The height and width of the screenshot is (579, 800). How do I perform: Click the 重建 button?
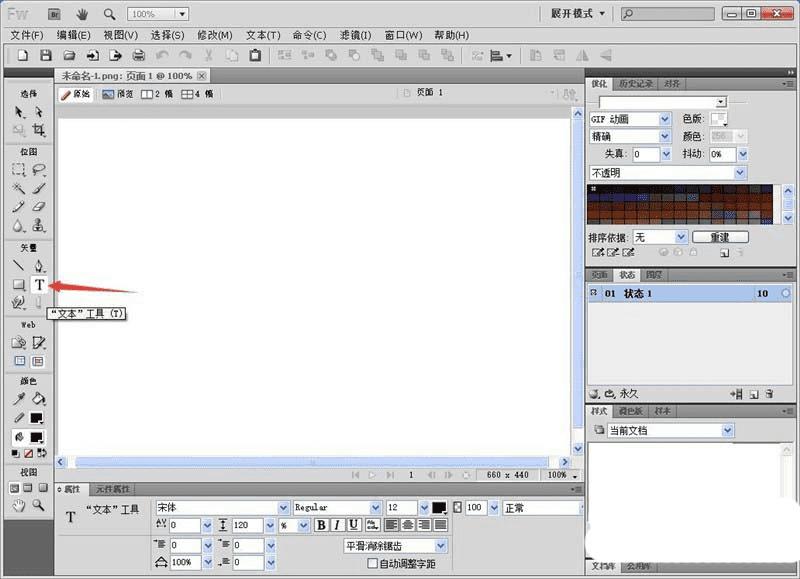(x=719, y=237)
